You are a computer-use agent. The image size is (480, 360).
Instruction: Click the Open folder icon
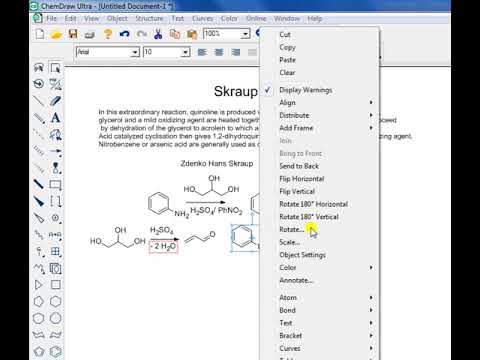(56, 34)
